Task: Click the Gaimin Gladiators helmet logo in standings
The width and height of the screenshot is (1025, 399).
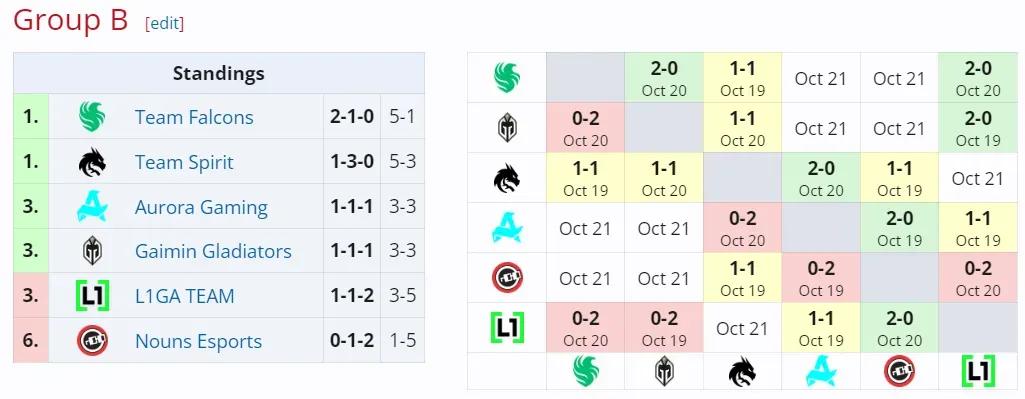Action: [x=92, y=251]
